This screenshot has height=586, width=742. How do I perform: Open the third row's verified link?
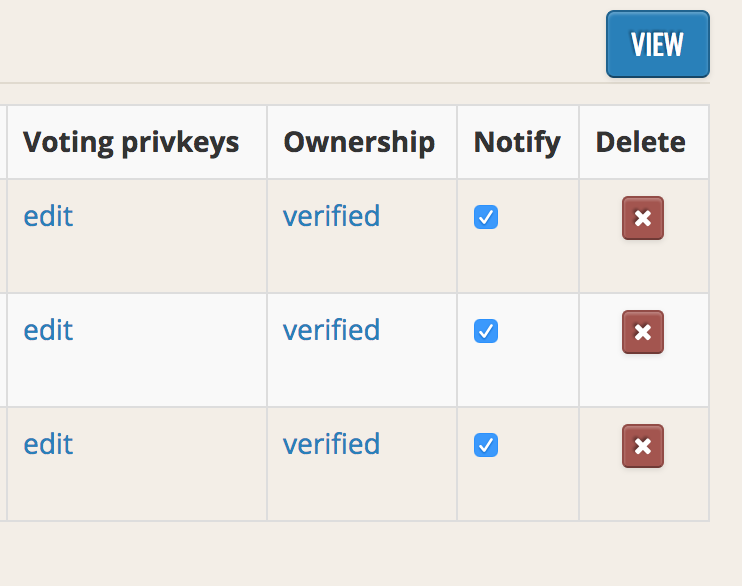pyautogui.click(x=331, y=444)
